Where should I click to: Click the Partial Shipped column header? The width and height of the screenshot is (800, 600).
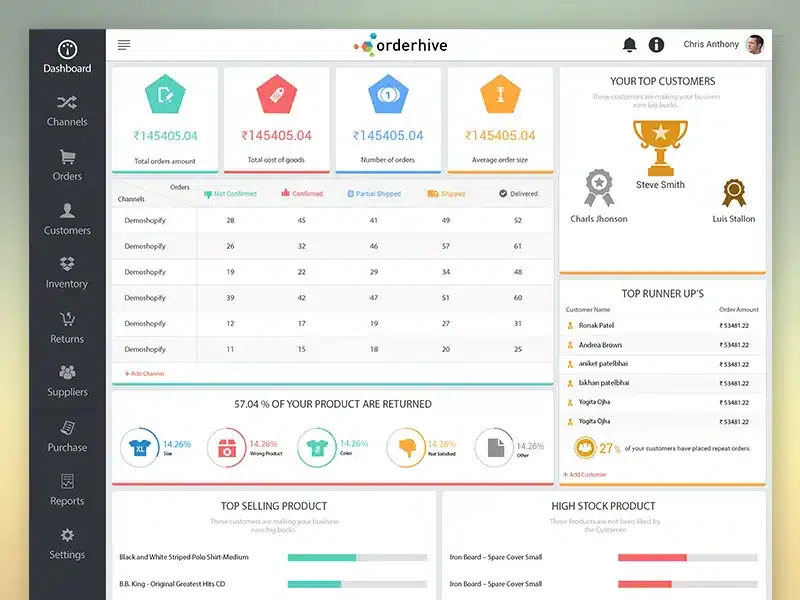point(374,194)
